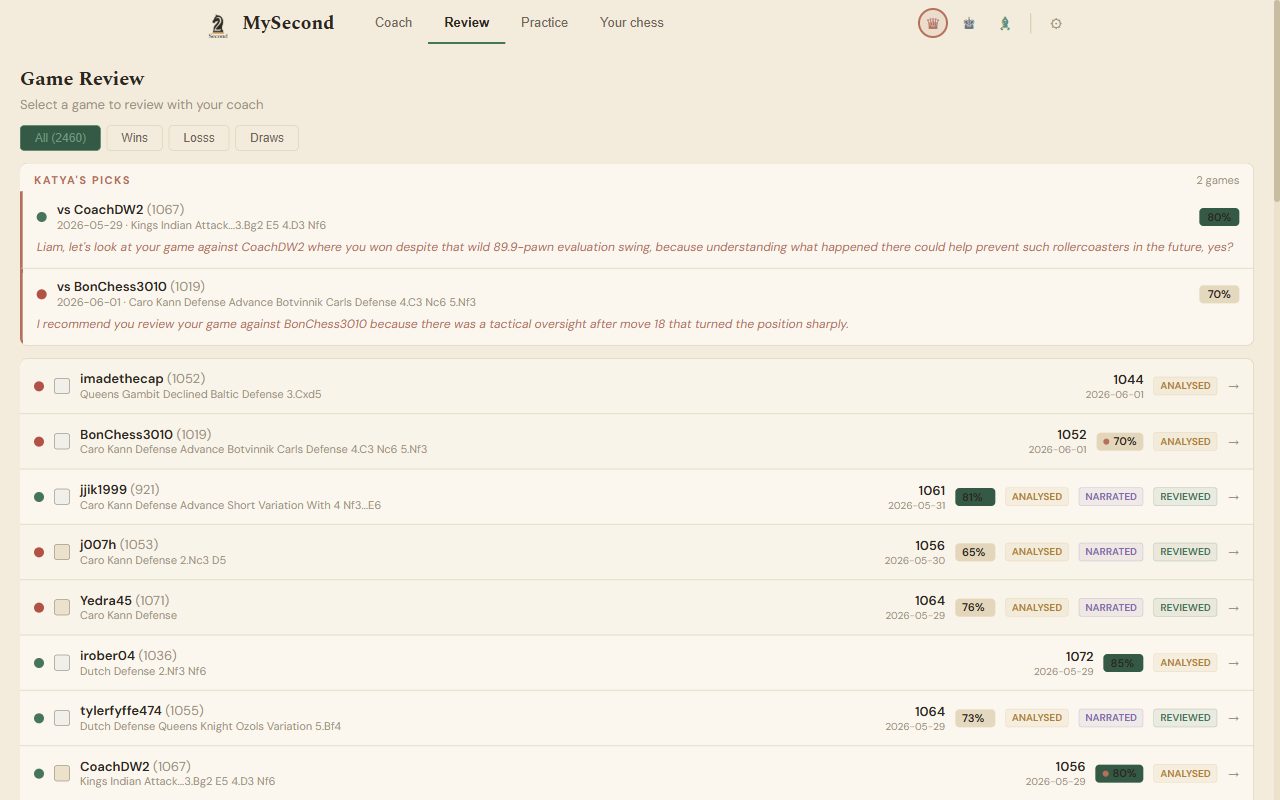Click the 80% badge in Katya's picks
Screen dimensions: 1280x800
click(x=1219, y=217)
